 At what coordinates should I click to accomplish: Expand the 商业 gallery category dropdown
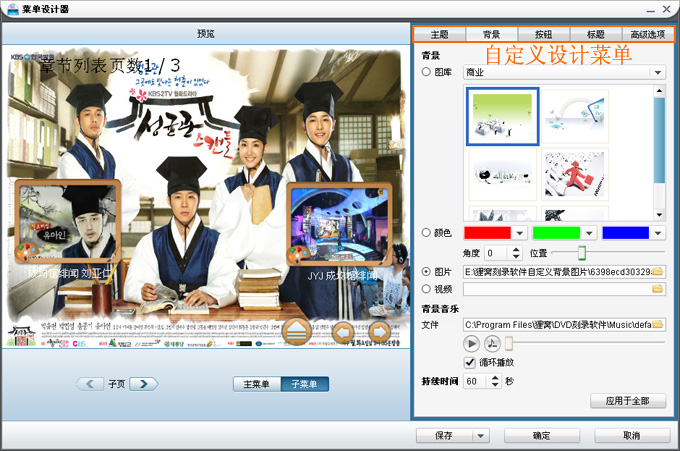pyautogui.click(x=658, y=72)
